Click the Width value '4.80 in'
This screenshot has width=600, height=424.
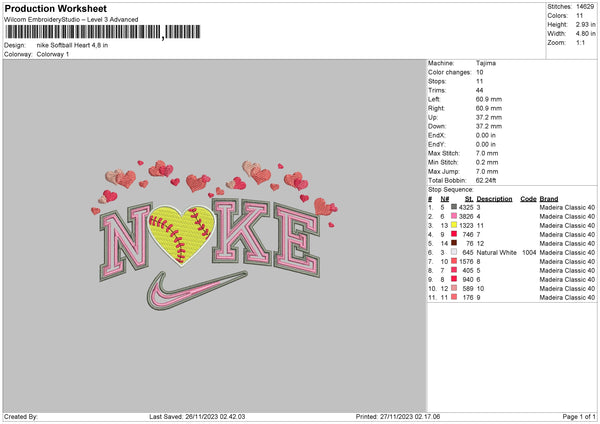point(585,34)
